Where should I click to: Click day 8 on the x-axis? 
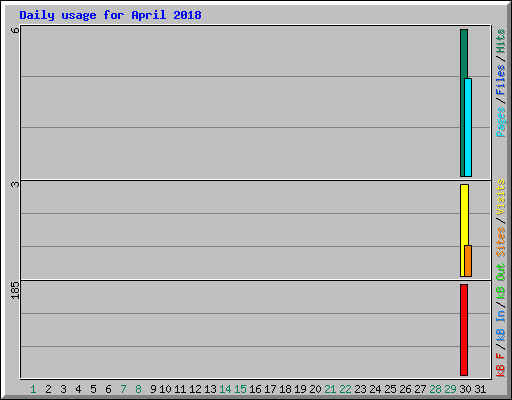[138, 389]
